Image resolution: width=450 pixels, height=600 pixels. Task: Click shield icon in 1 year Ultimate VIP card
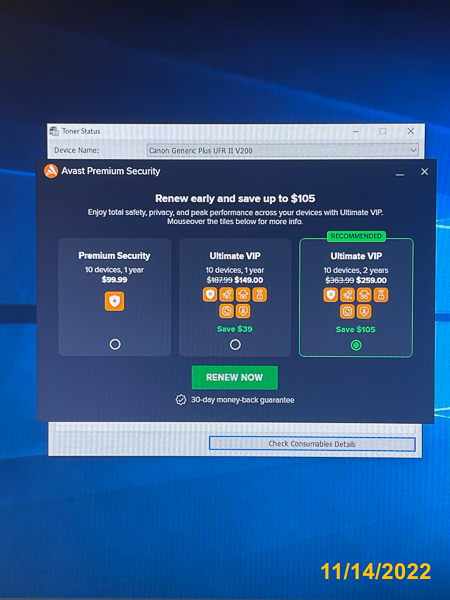210,295
